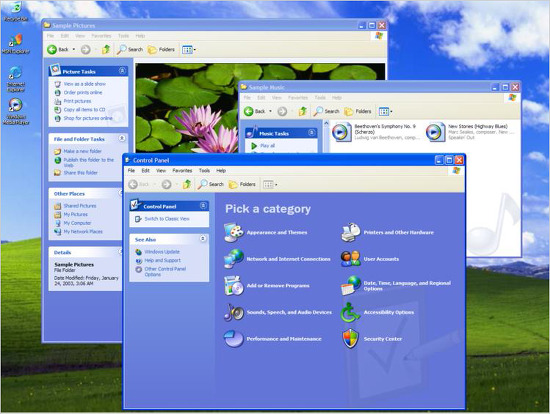This screenshot has height=414, width=550.
Task: Click Back button in Sample Pictures window
Action: (58, 49)
